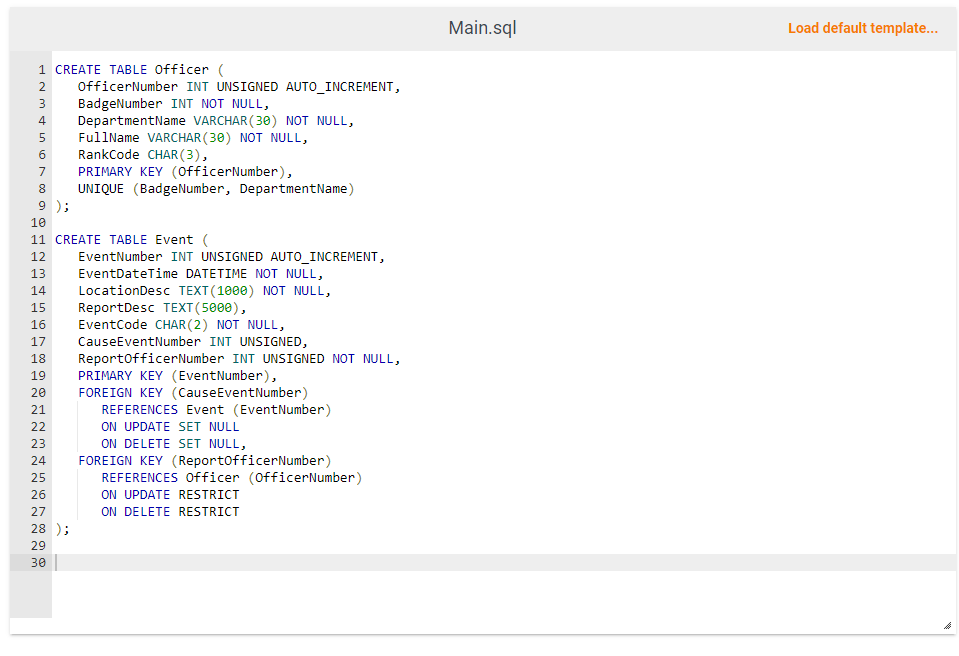Click the CREATE TABLE Event statement

coord(130,240)
